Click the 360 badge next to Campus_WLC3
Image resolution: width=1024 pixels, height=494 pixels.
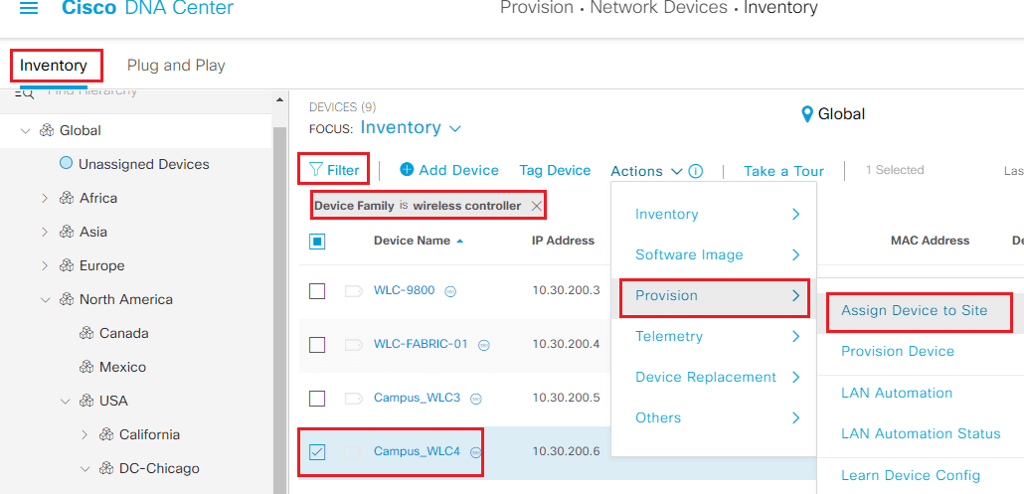tap(476, 399)
